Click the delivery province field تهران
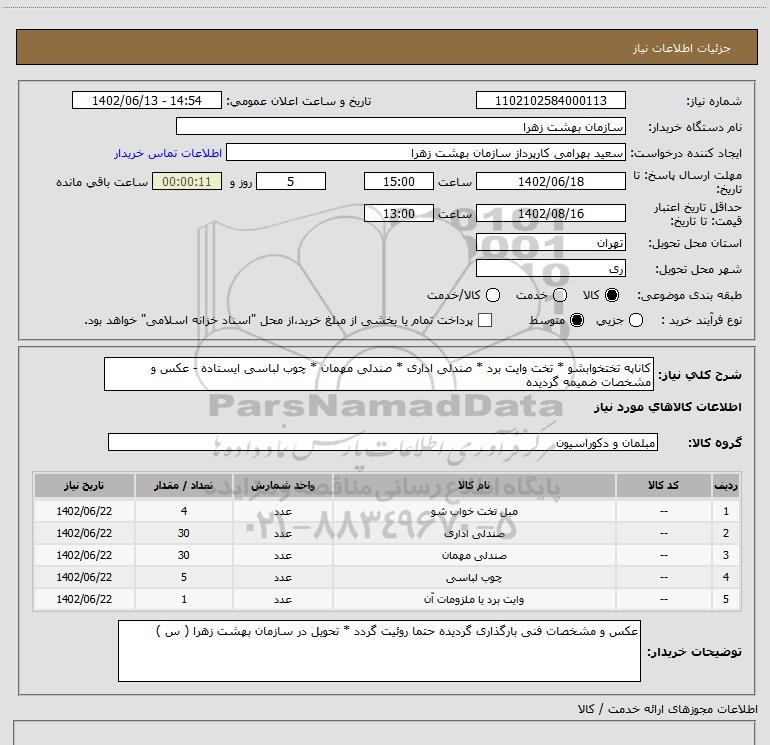The width and height of the screenshot is (770, 745). point(550,243)
